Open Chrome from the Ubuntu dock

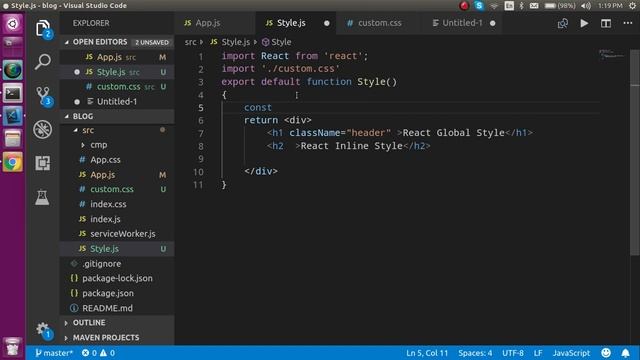(x=13, y=162)
